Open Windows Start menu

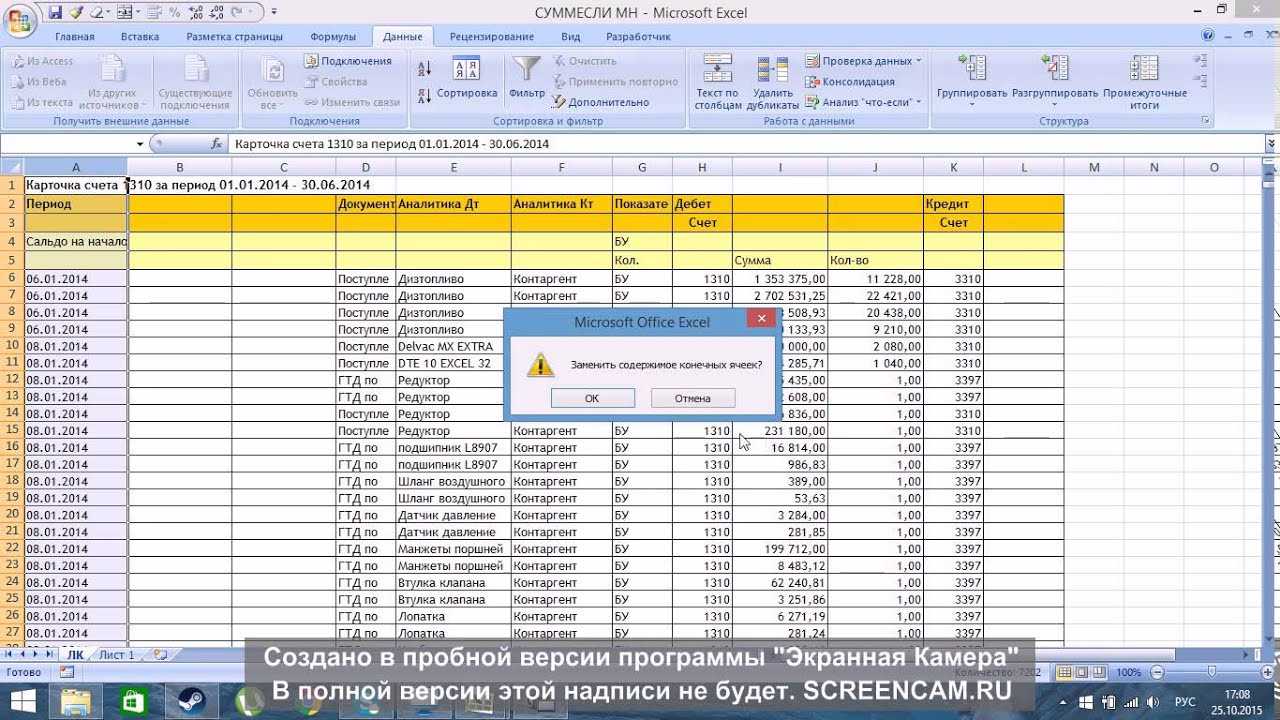click(22, 699)
